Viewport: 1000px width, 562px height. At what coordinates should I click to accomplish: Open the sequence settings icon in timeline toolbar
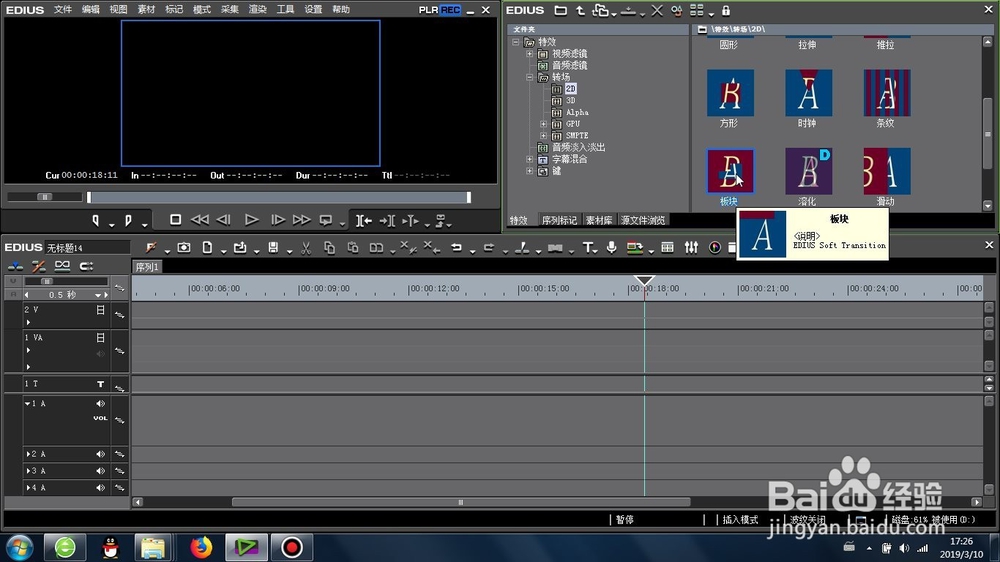coord(151,248)
